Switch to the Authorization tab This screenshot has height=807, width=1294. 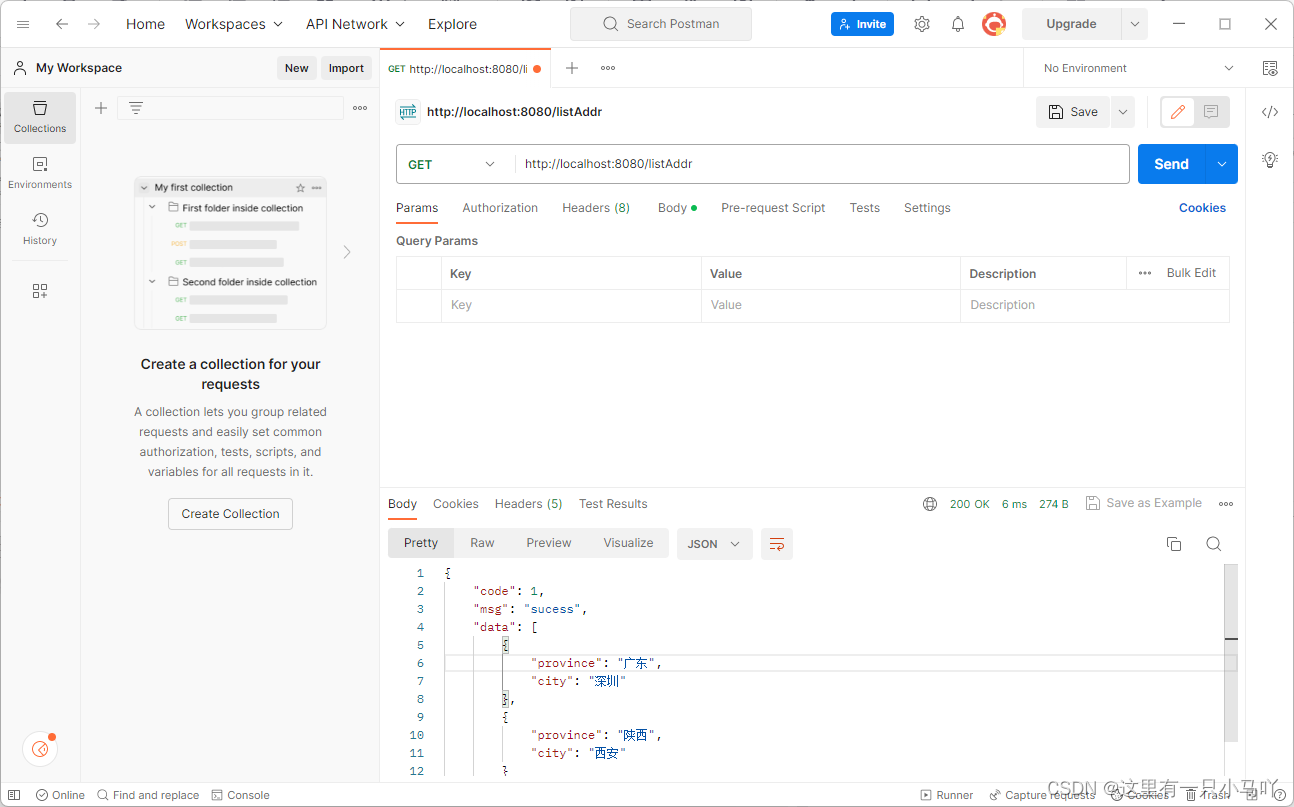[500, 208]
